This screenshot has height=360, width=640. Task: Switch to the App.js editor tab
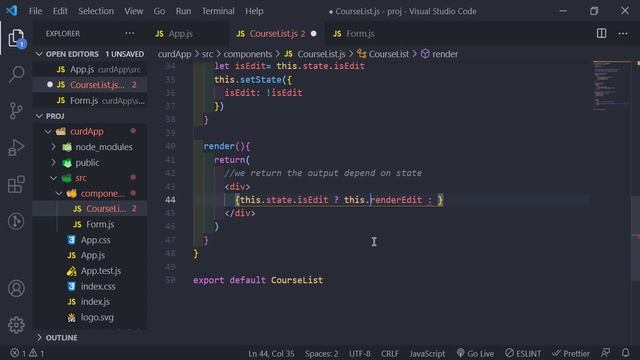tap(188, 34)
